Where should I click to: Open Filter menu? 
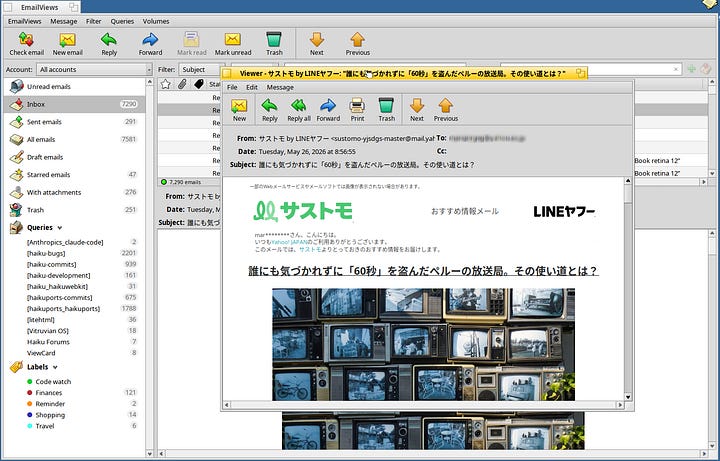point(94,21)
